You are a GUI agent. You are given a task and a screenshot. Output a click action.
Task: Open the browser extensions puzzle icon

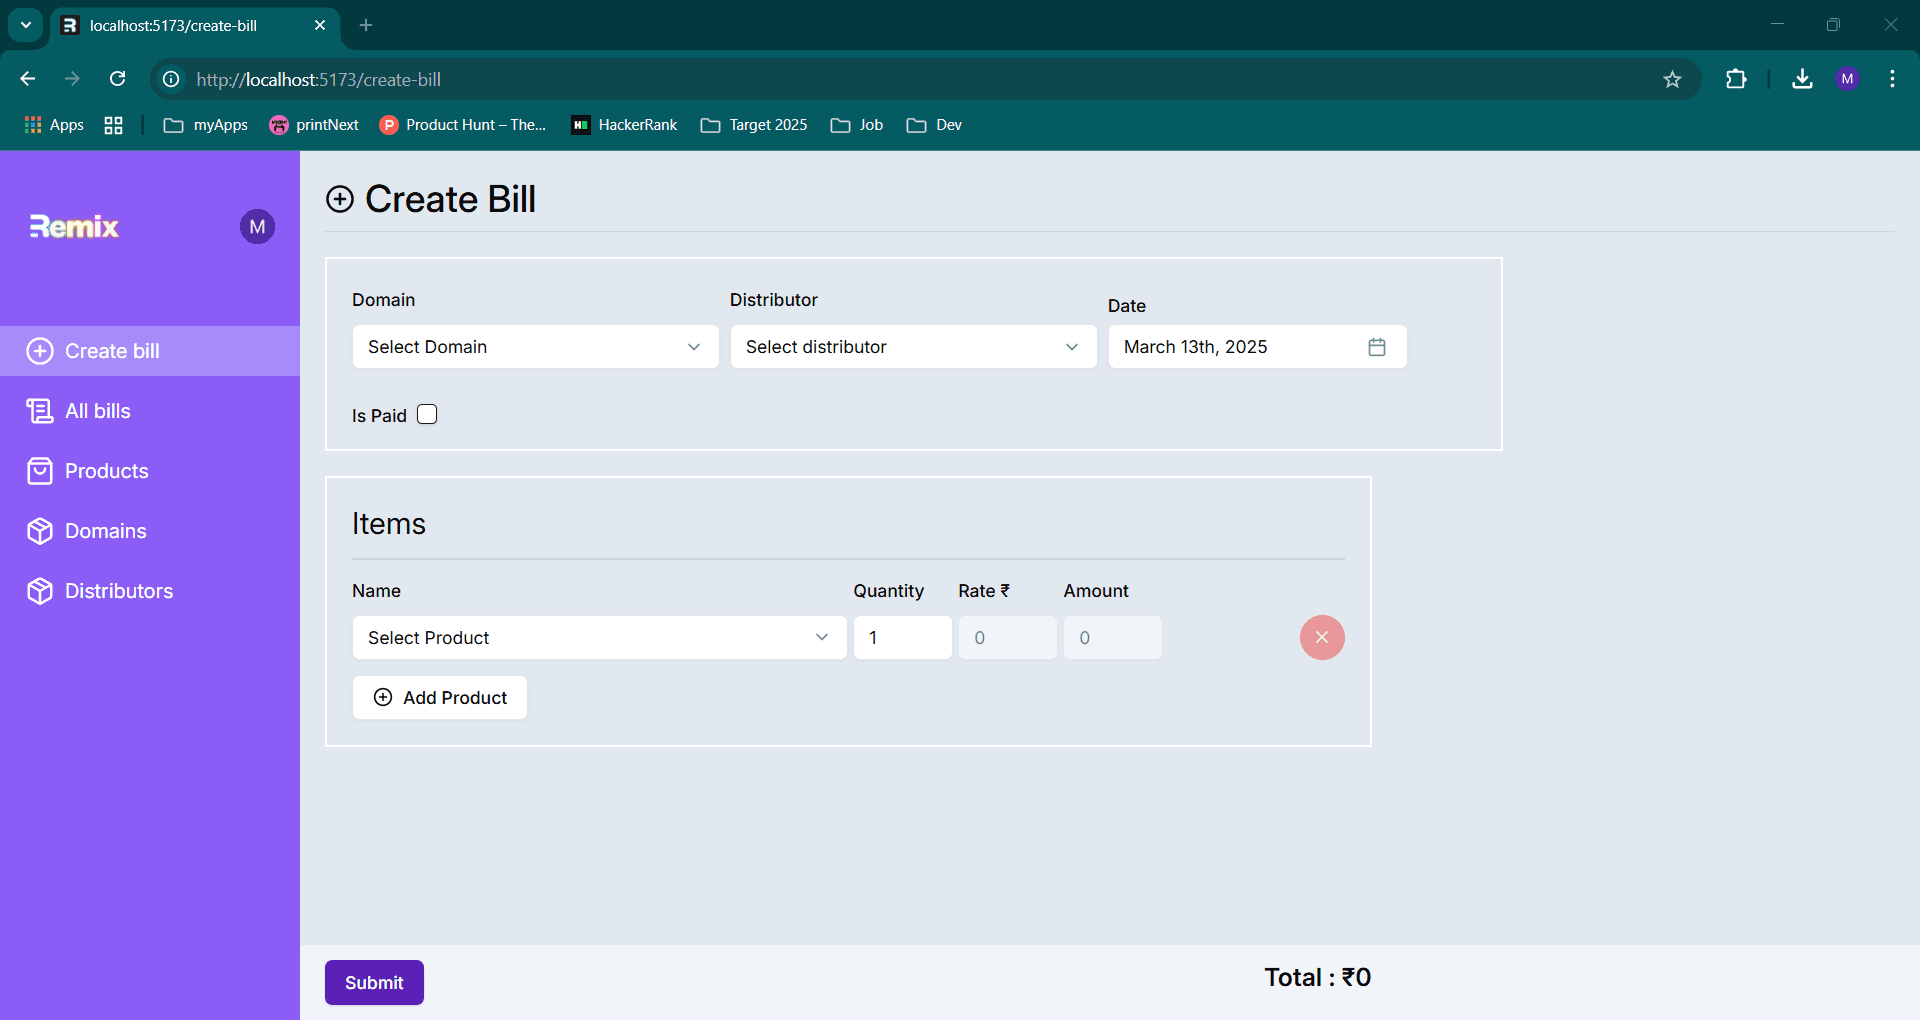pos(1736,79)
